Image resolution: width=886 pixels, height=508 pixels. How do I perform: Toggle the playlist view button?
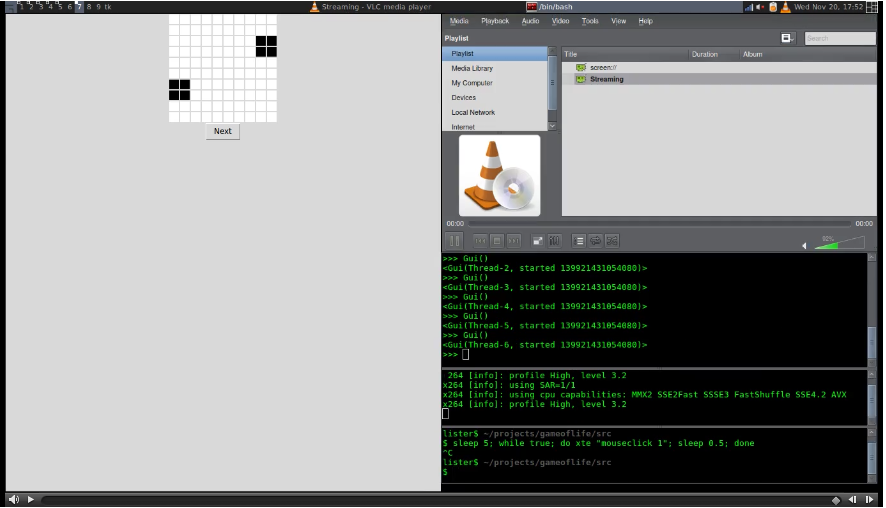pos(579,241)
